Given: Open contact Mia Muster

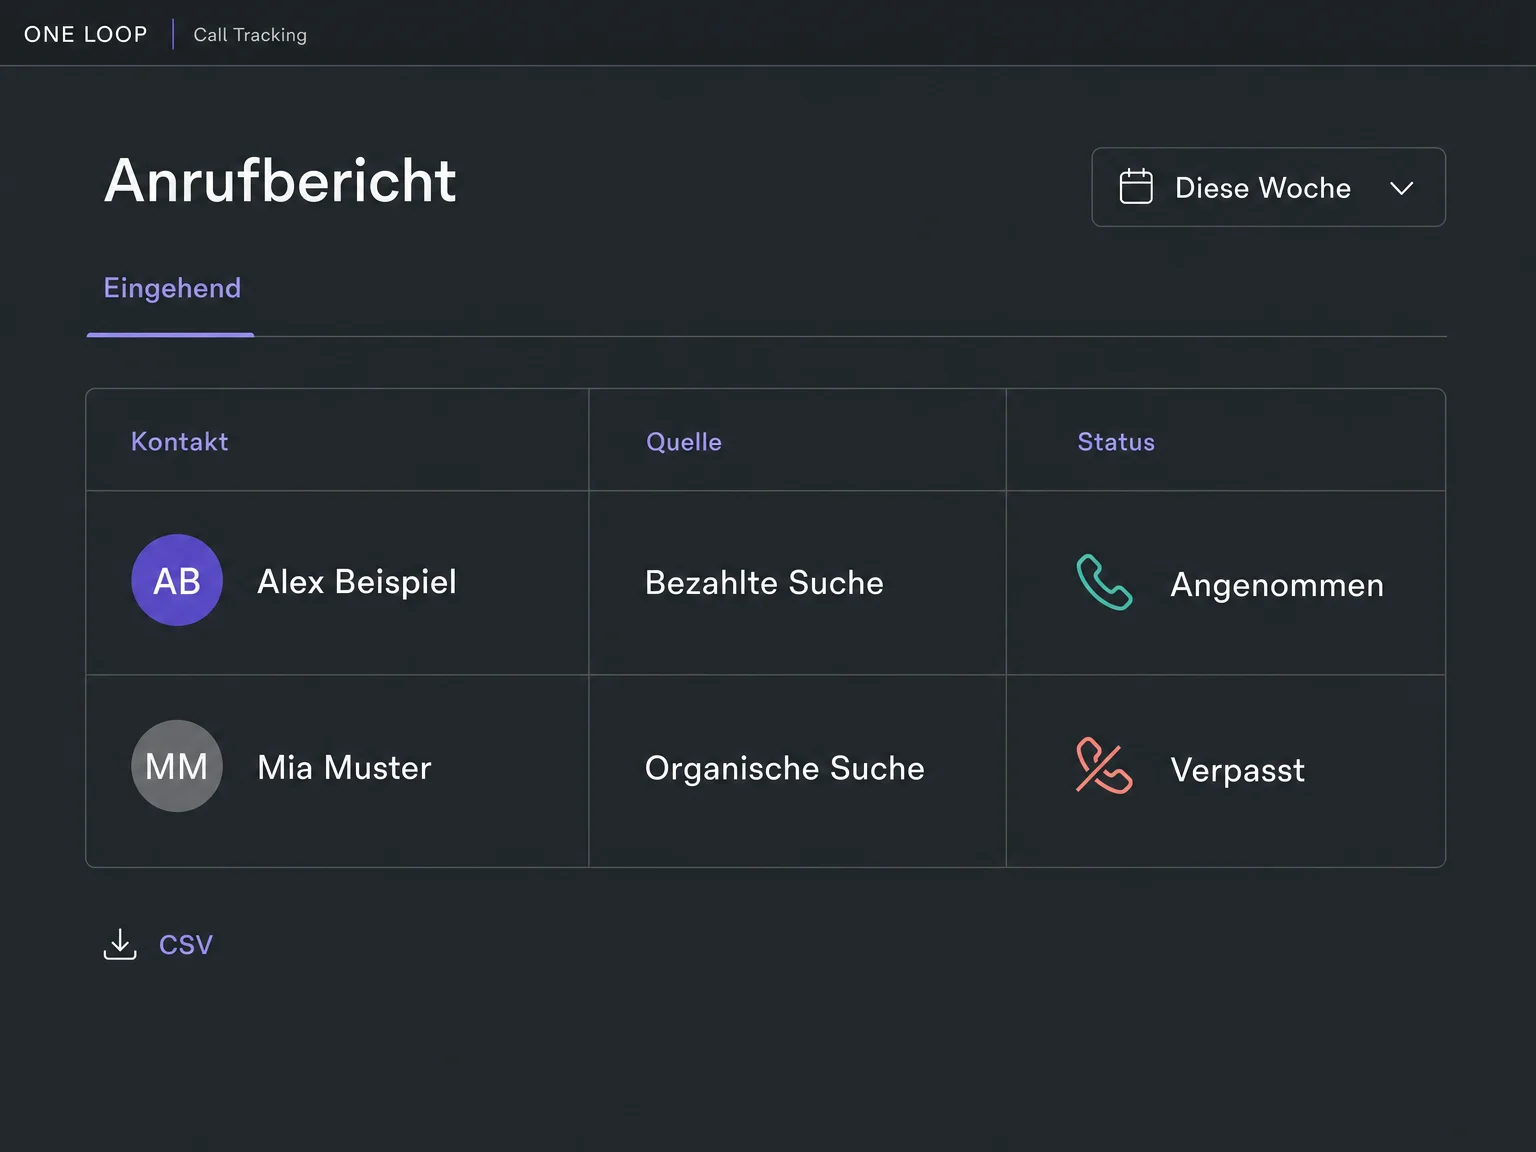Looking at the screenshot, I should pos(344,767).
